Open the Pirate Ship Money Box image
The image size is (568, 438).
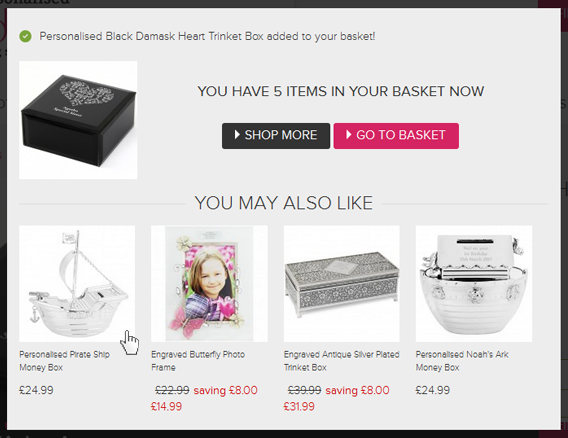pos(77,284)
